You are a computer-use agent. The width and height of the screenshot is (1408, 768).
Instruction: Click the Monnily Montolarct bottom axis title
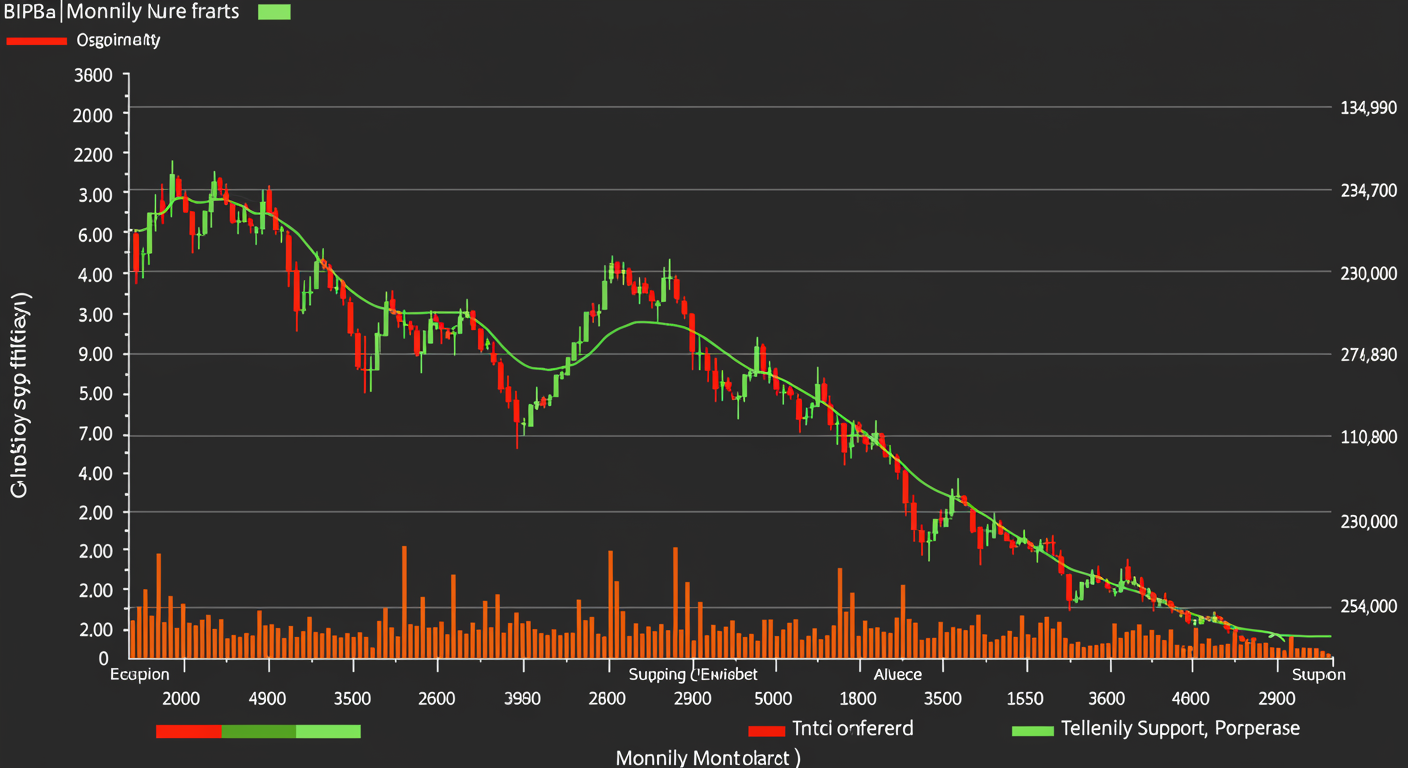pos(708,757)
